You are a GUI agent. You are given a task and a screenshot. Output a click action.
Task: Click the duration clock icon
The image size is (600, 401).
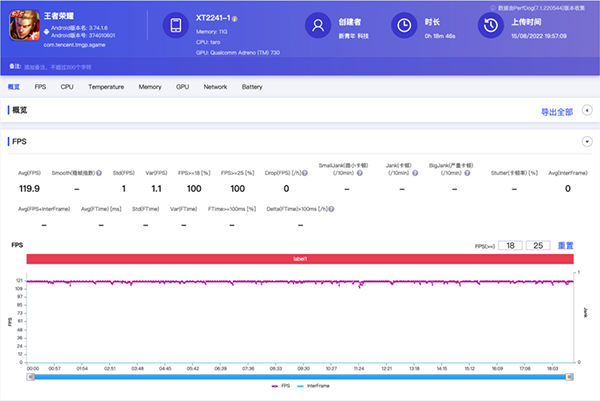[402, 26]
